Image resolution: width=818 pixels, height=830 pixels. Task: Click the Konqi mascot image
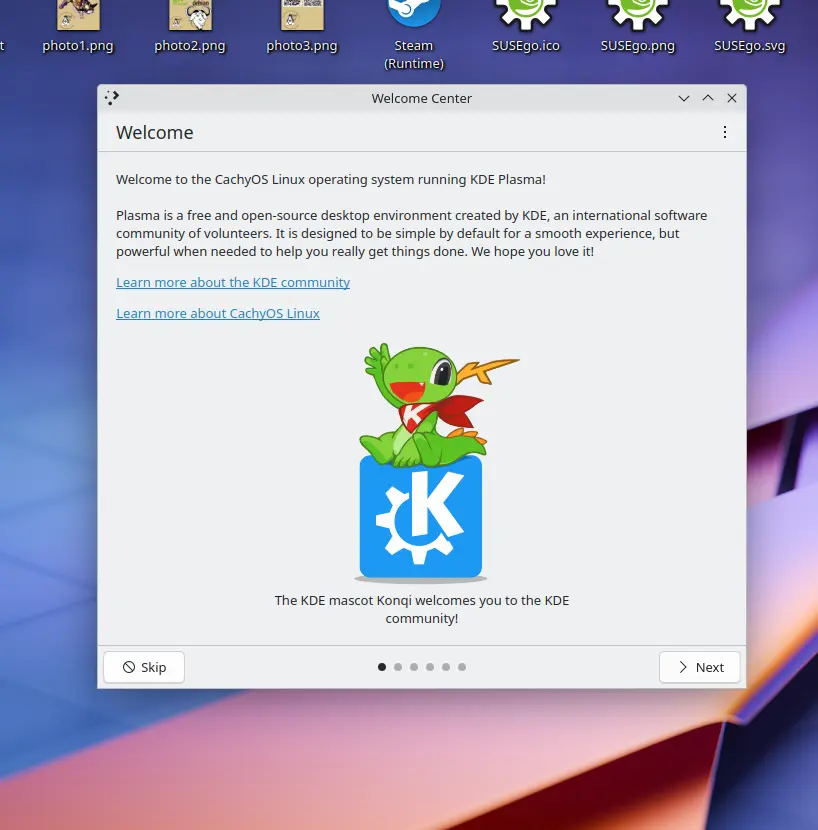(x=421, y=462)
